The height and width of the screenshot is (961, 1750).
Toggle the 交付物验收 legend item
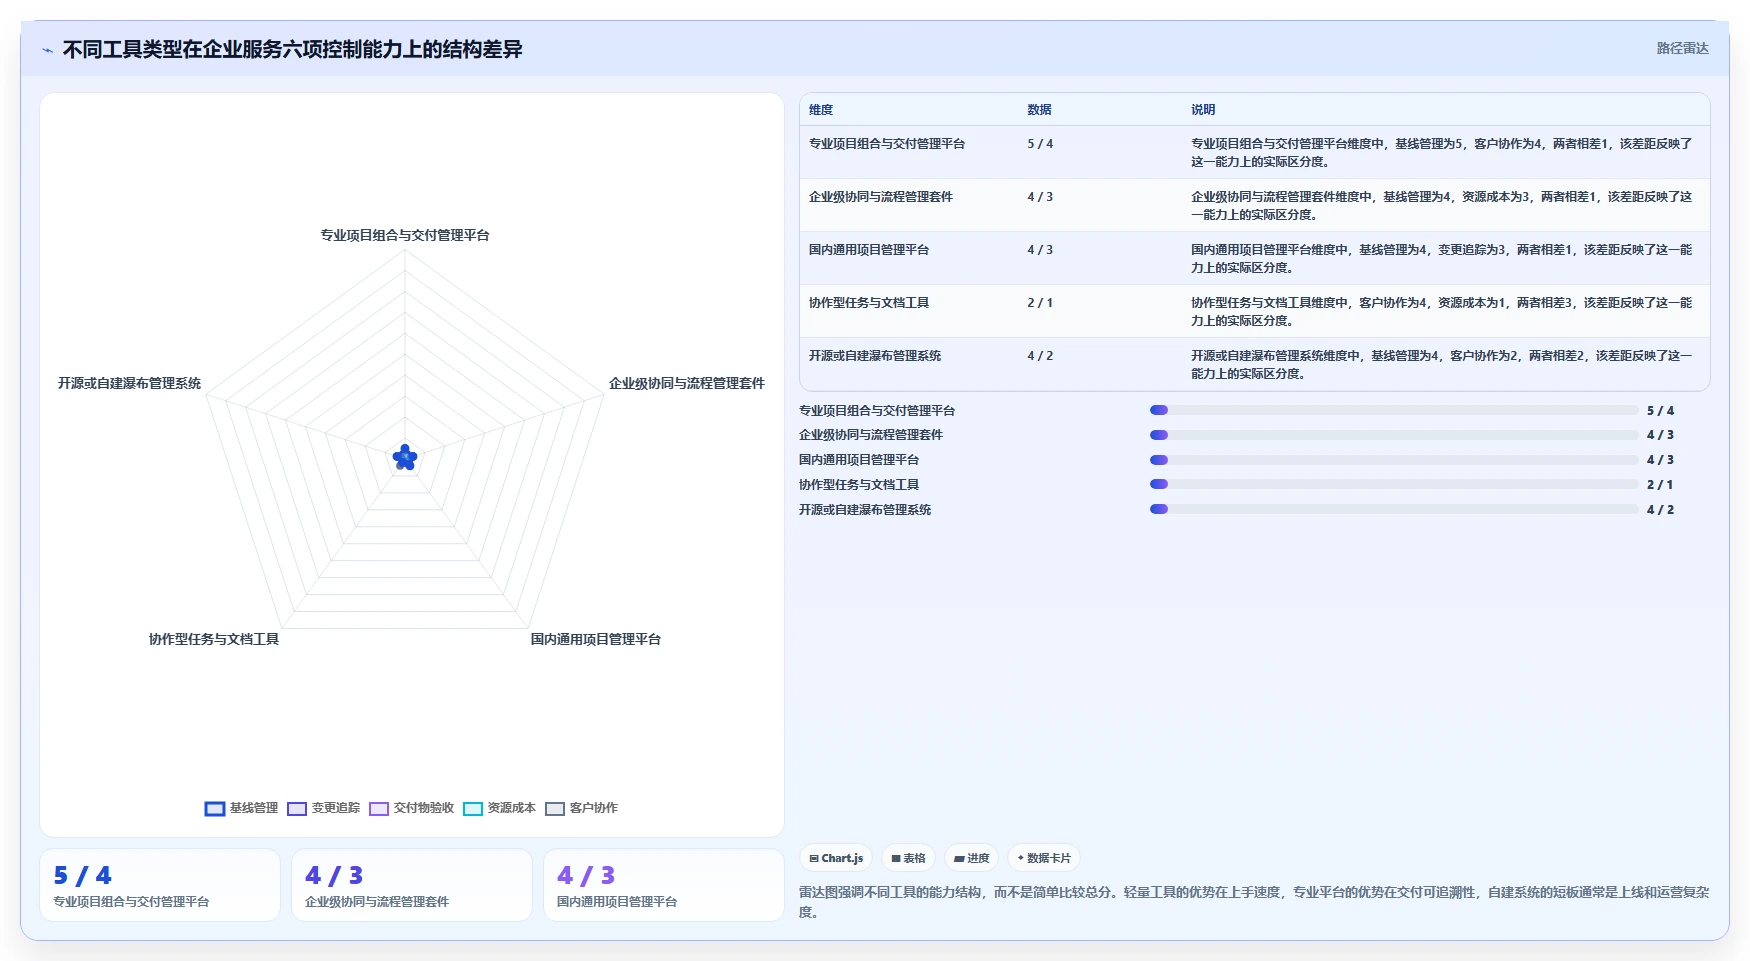point(411,808)
